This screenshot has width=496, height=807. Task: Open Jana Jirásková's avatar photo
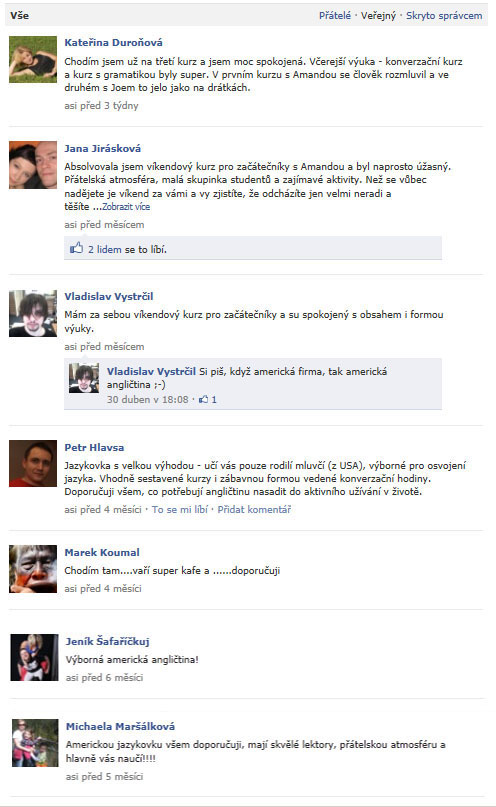[x=33, y=165]
